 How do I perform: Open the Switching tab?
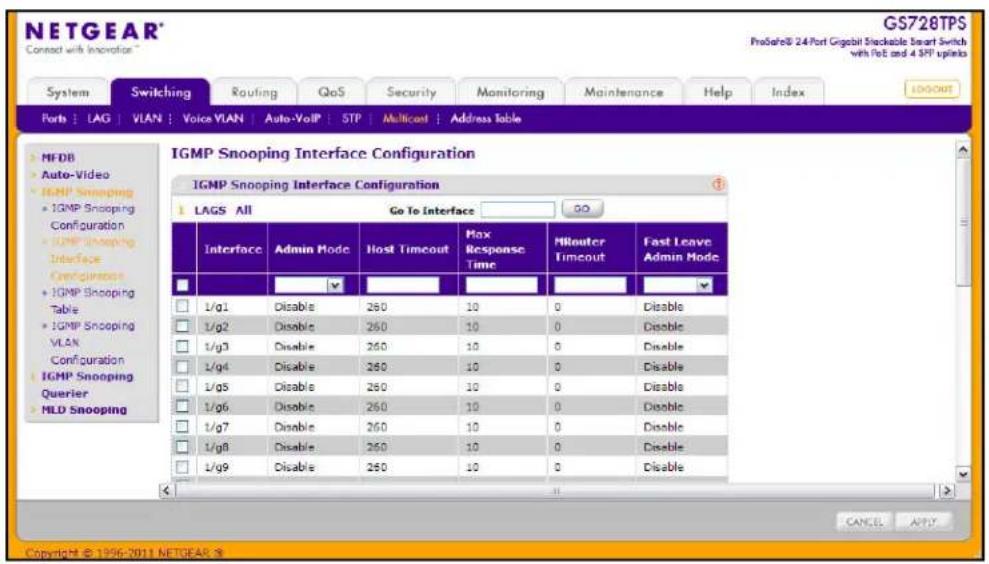point(161,92)
